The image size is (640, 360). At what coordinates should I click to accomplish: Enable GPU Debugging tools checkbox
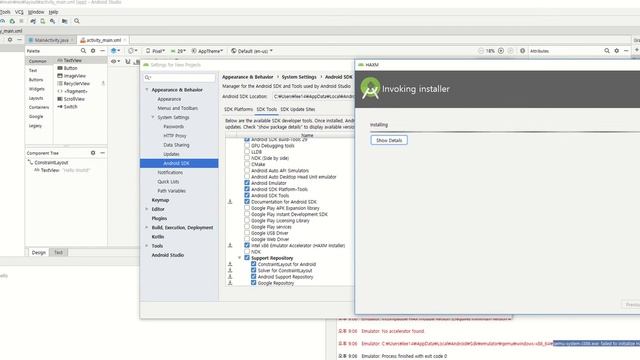[x=247, y=145]
